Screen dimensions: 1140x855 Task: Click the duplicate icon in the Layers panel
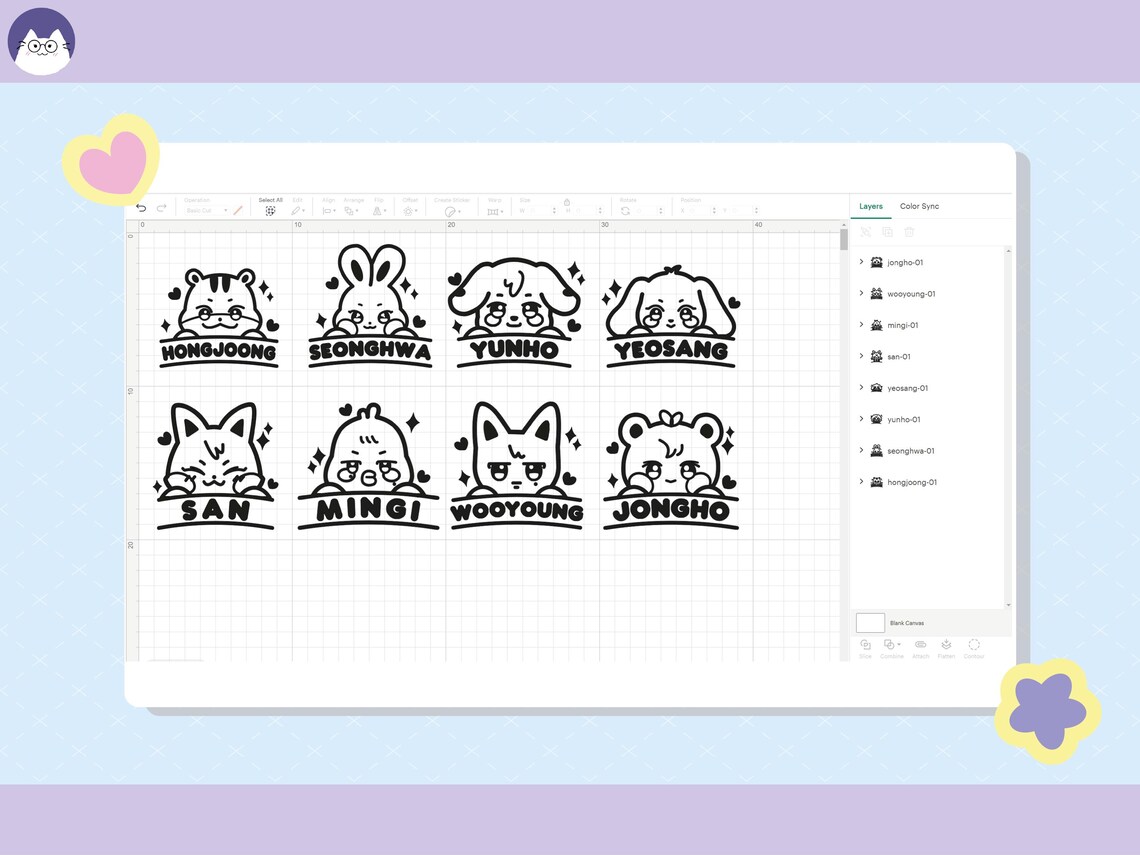click(886, 231)
